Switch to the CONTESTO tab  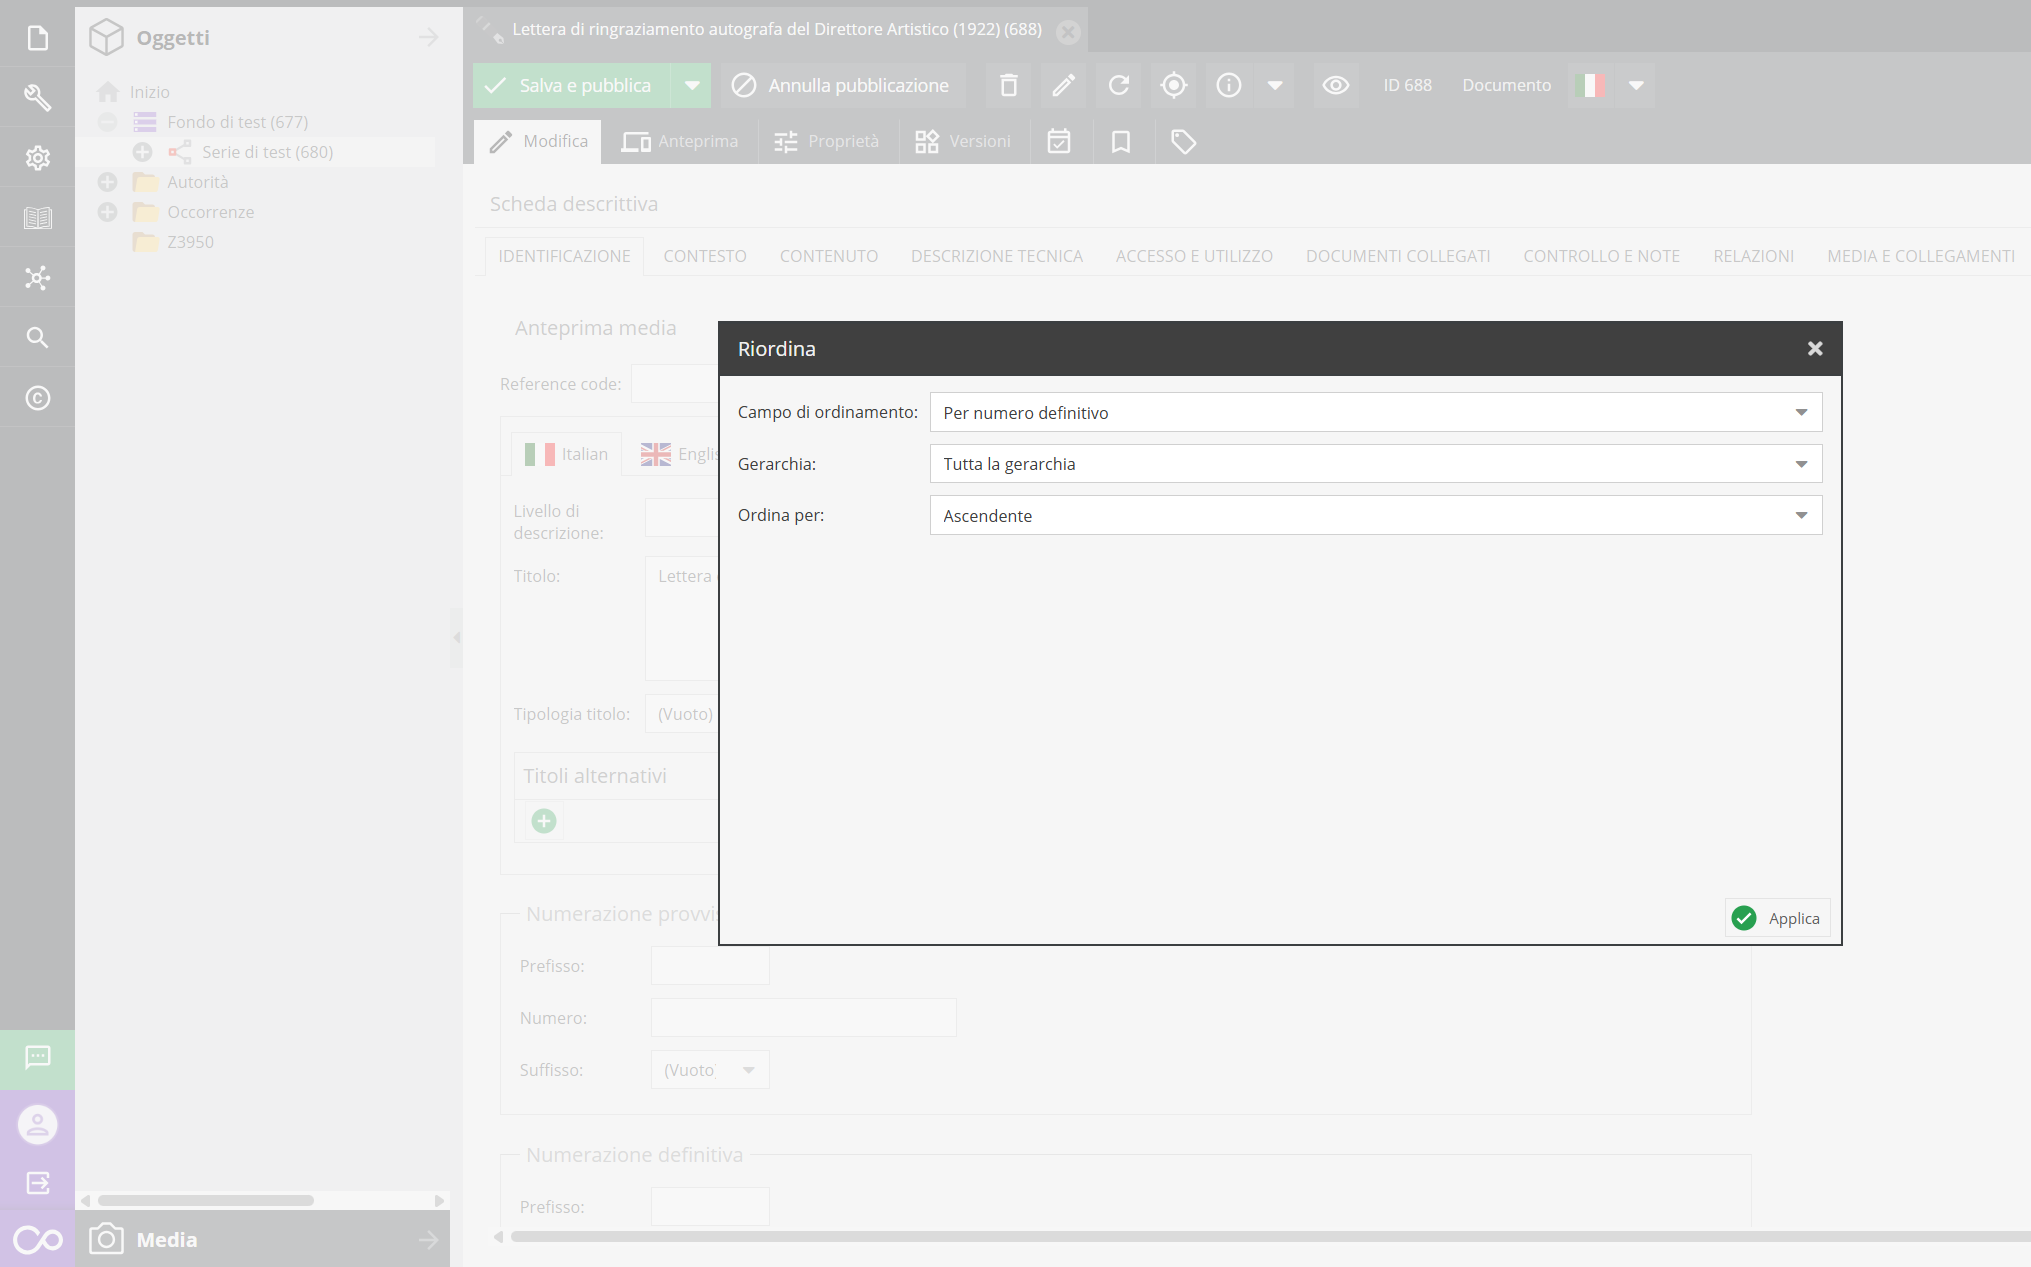pyautogui.click(x=704, y=256)
